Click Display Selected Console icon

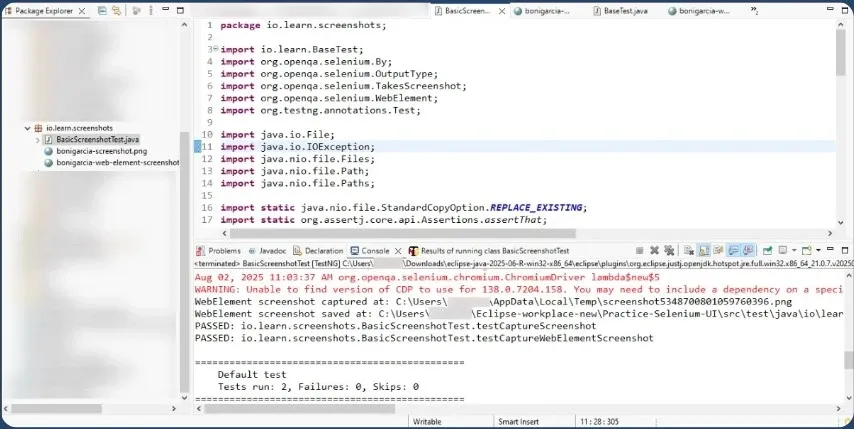pyautogui.click(x=783, y=250)
